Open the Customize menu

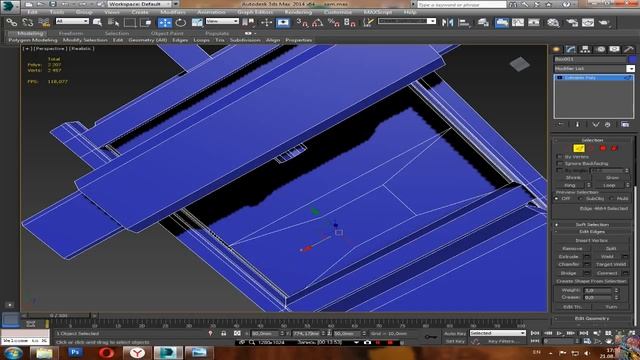click(338, 12)
